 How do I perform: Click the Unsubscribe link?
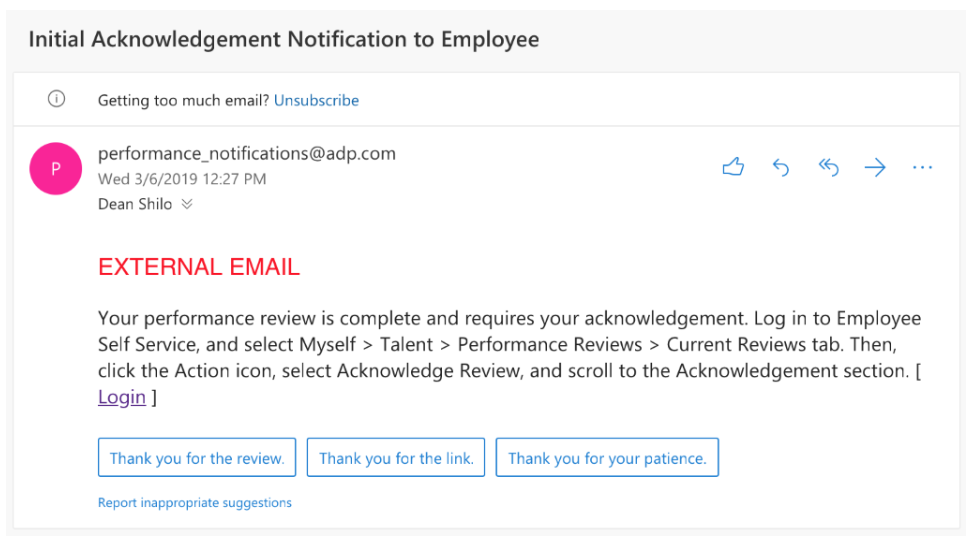(316, 100)
